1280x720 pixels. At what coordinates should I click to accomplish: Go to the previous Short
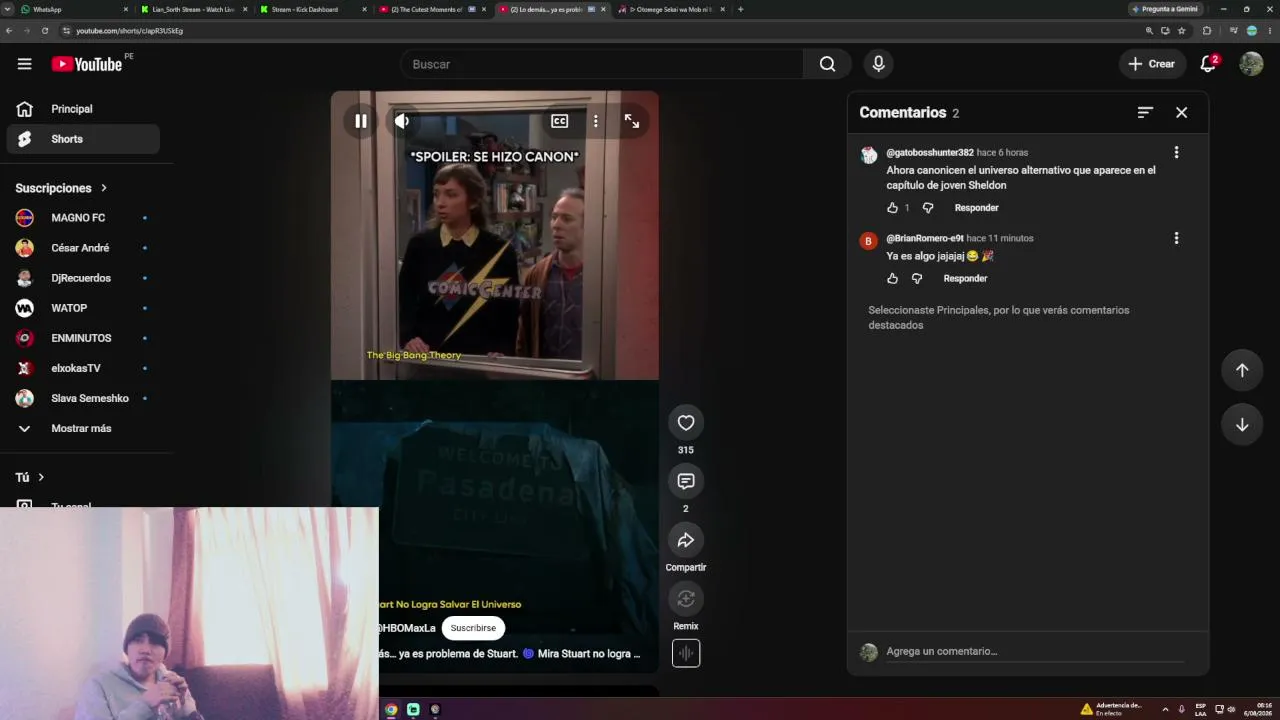(x=1242, y=370)
